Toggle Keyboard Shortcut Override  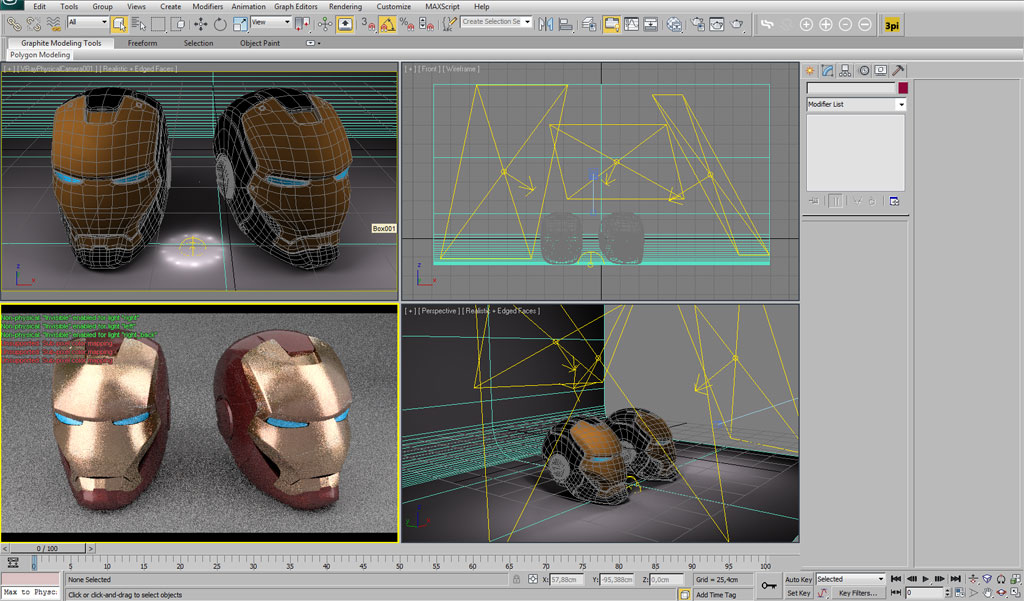coord(345,24)
